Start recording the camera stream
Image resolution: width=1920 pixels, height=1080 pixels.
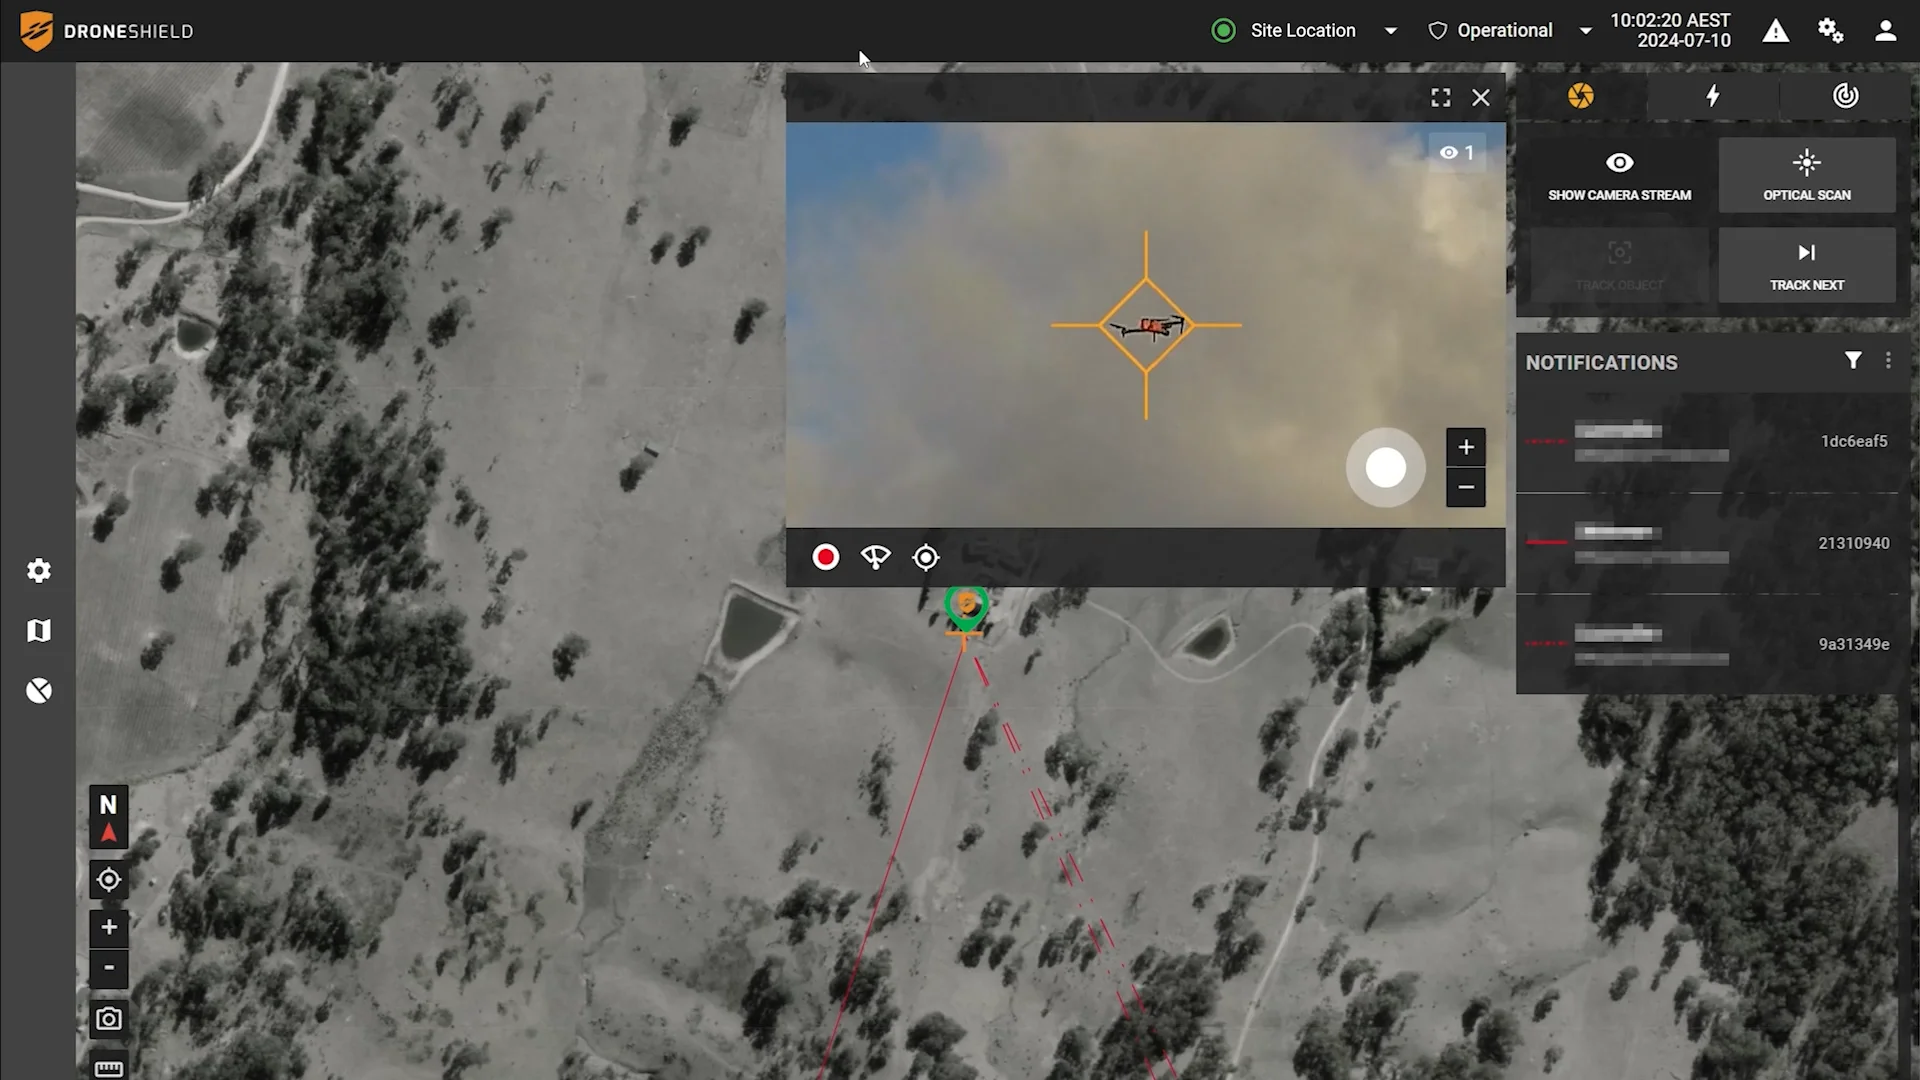click(825, 557)
